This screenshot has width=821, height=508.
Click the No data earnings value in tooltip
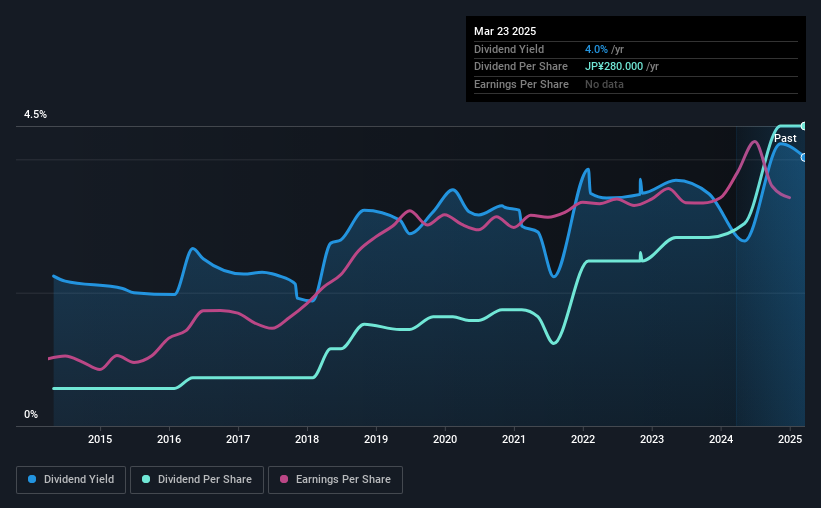[x=604, y=84]
